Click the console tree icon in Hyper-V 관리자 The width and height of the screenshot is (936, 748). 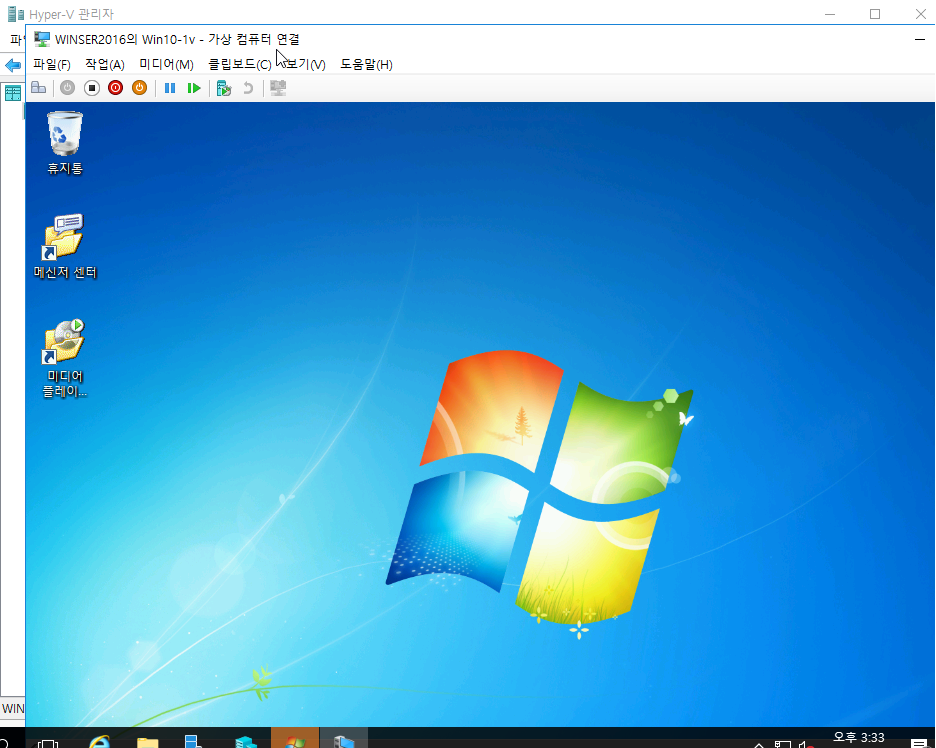point(13,93)
